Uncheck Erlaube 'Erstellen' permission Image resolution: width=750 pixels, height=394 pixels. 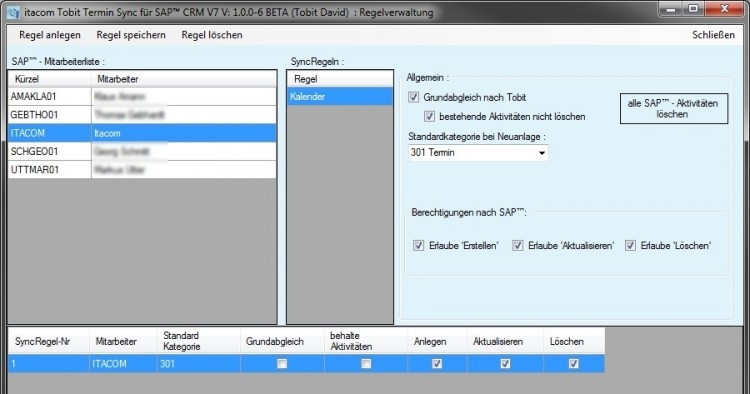point(418,246)
